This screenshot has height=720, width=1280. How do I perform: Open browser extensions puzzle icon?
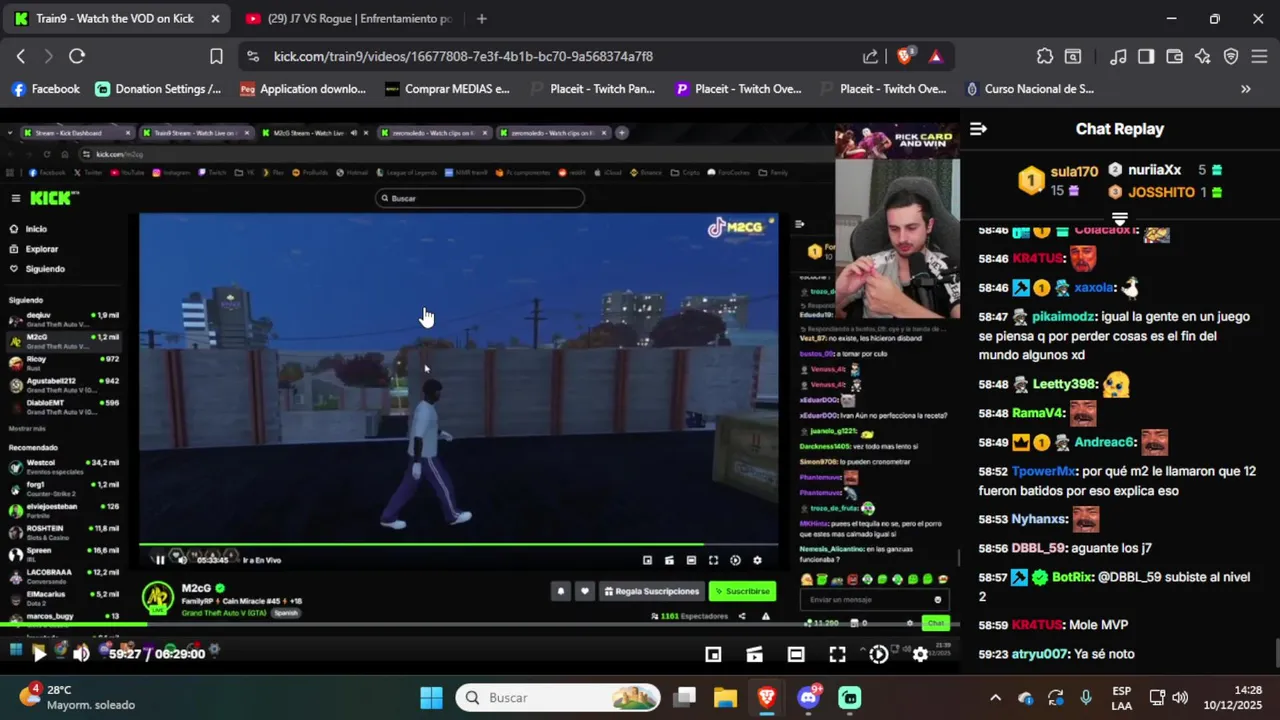[x=1045, y=57]
